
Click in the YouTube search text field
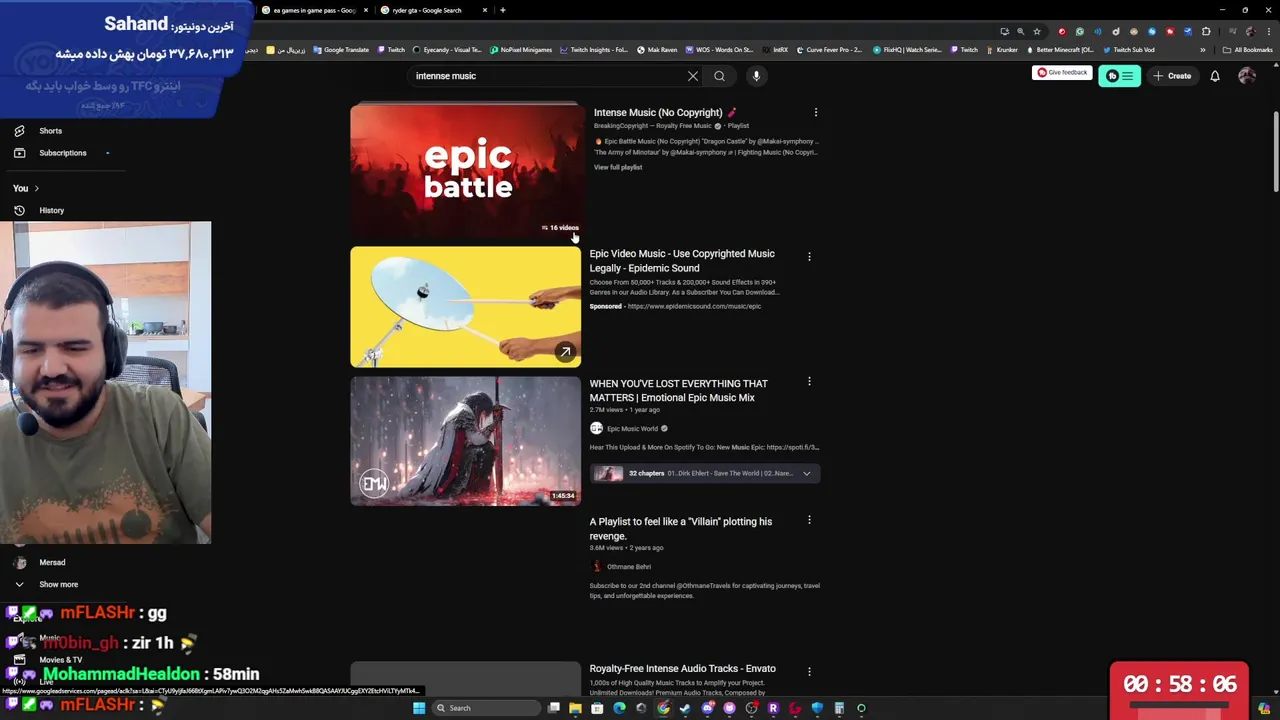(545, 76)
